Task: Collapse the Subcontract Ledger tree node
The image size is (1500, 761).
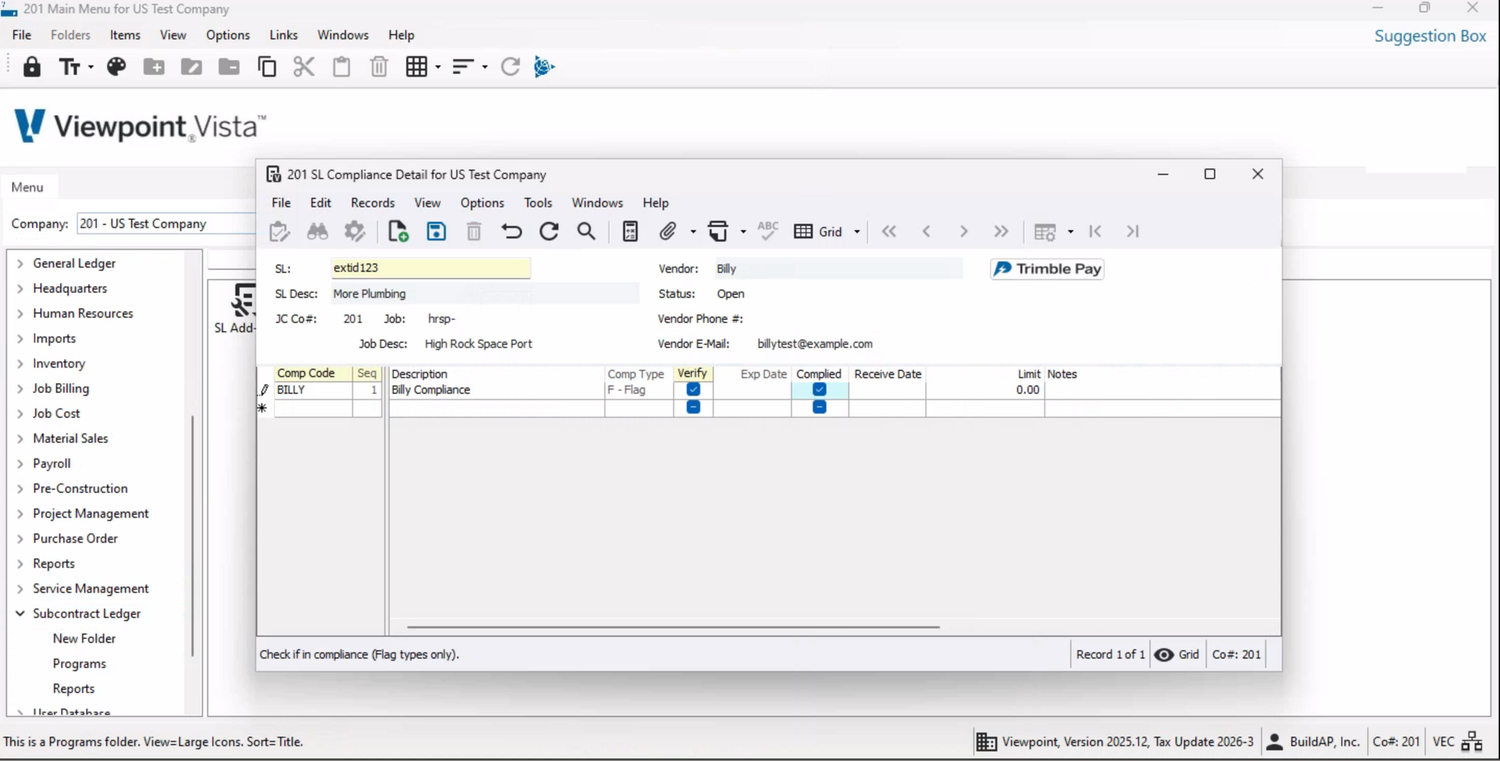Action: (20, 613)
